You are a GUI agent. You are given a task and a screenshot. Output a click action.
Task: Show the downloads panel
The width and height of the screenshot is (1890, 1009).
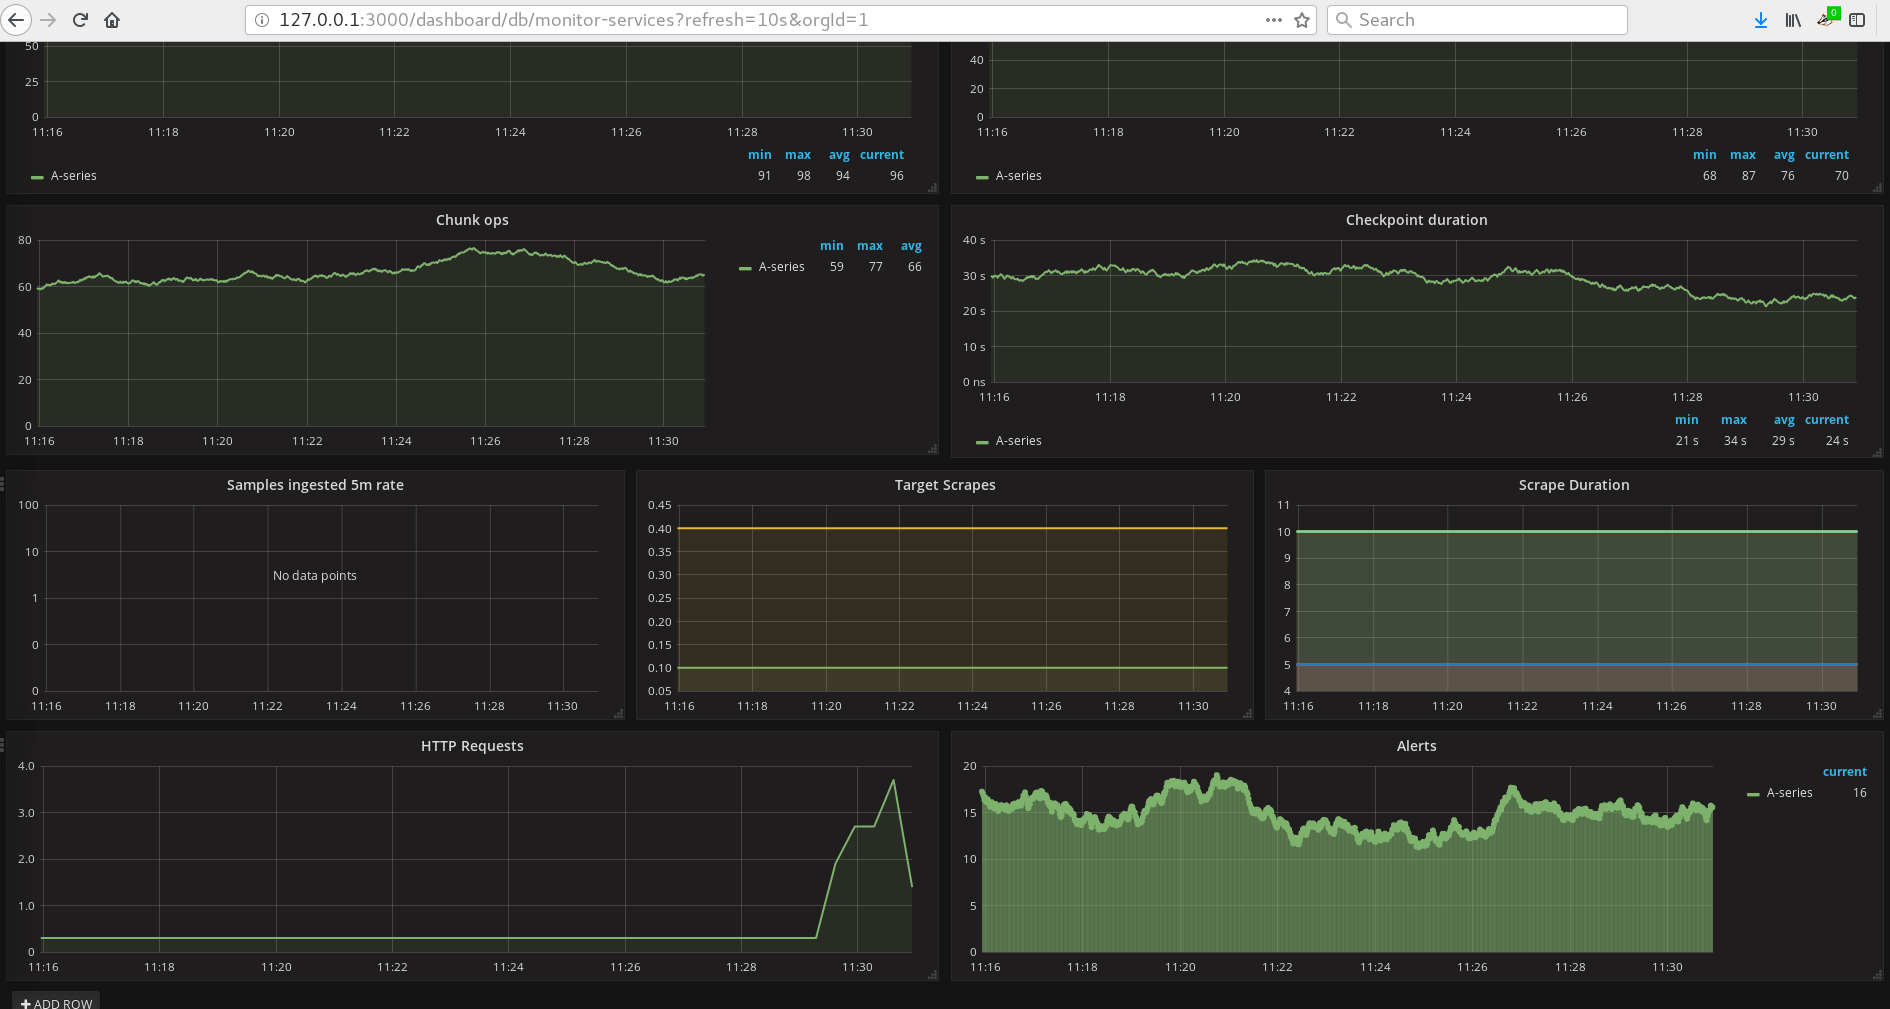pyautogui.click(x=1760, y=20)
